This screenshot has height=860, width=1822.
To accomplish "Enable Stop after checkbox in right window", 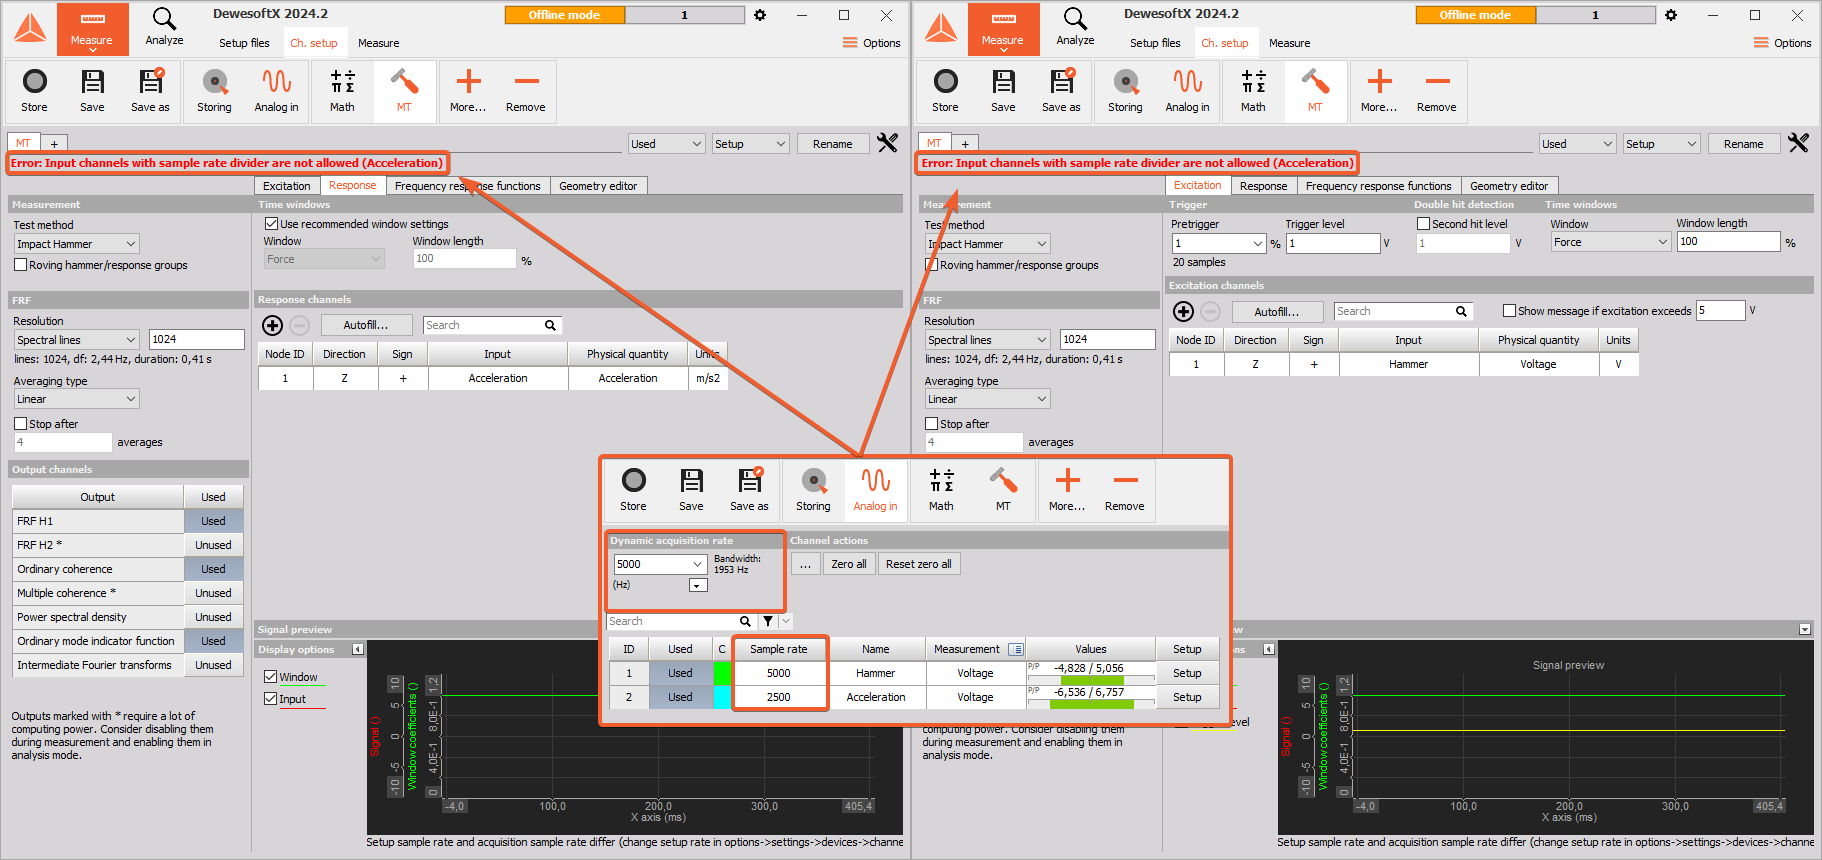I will 931,424.
